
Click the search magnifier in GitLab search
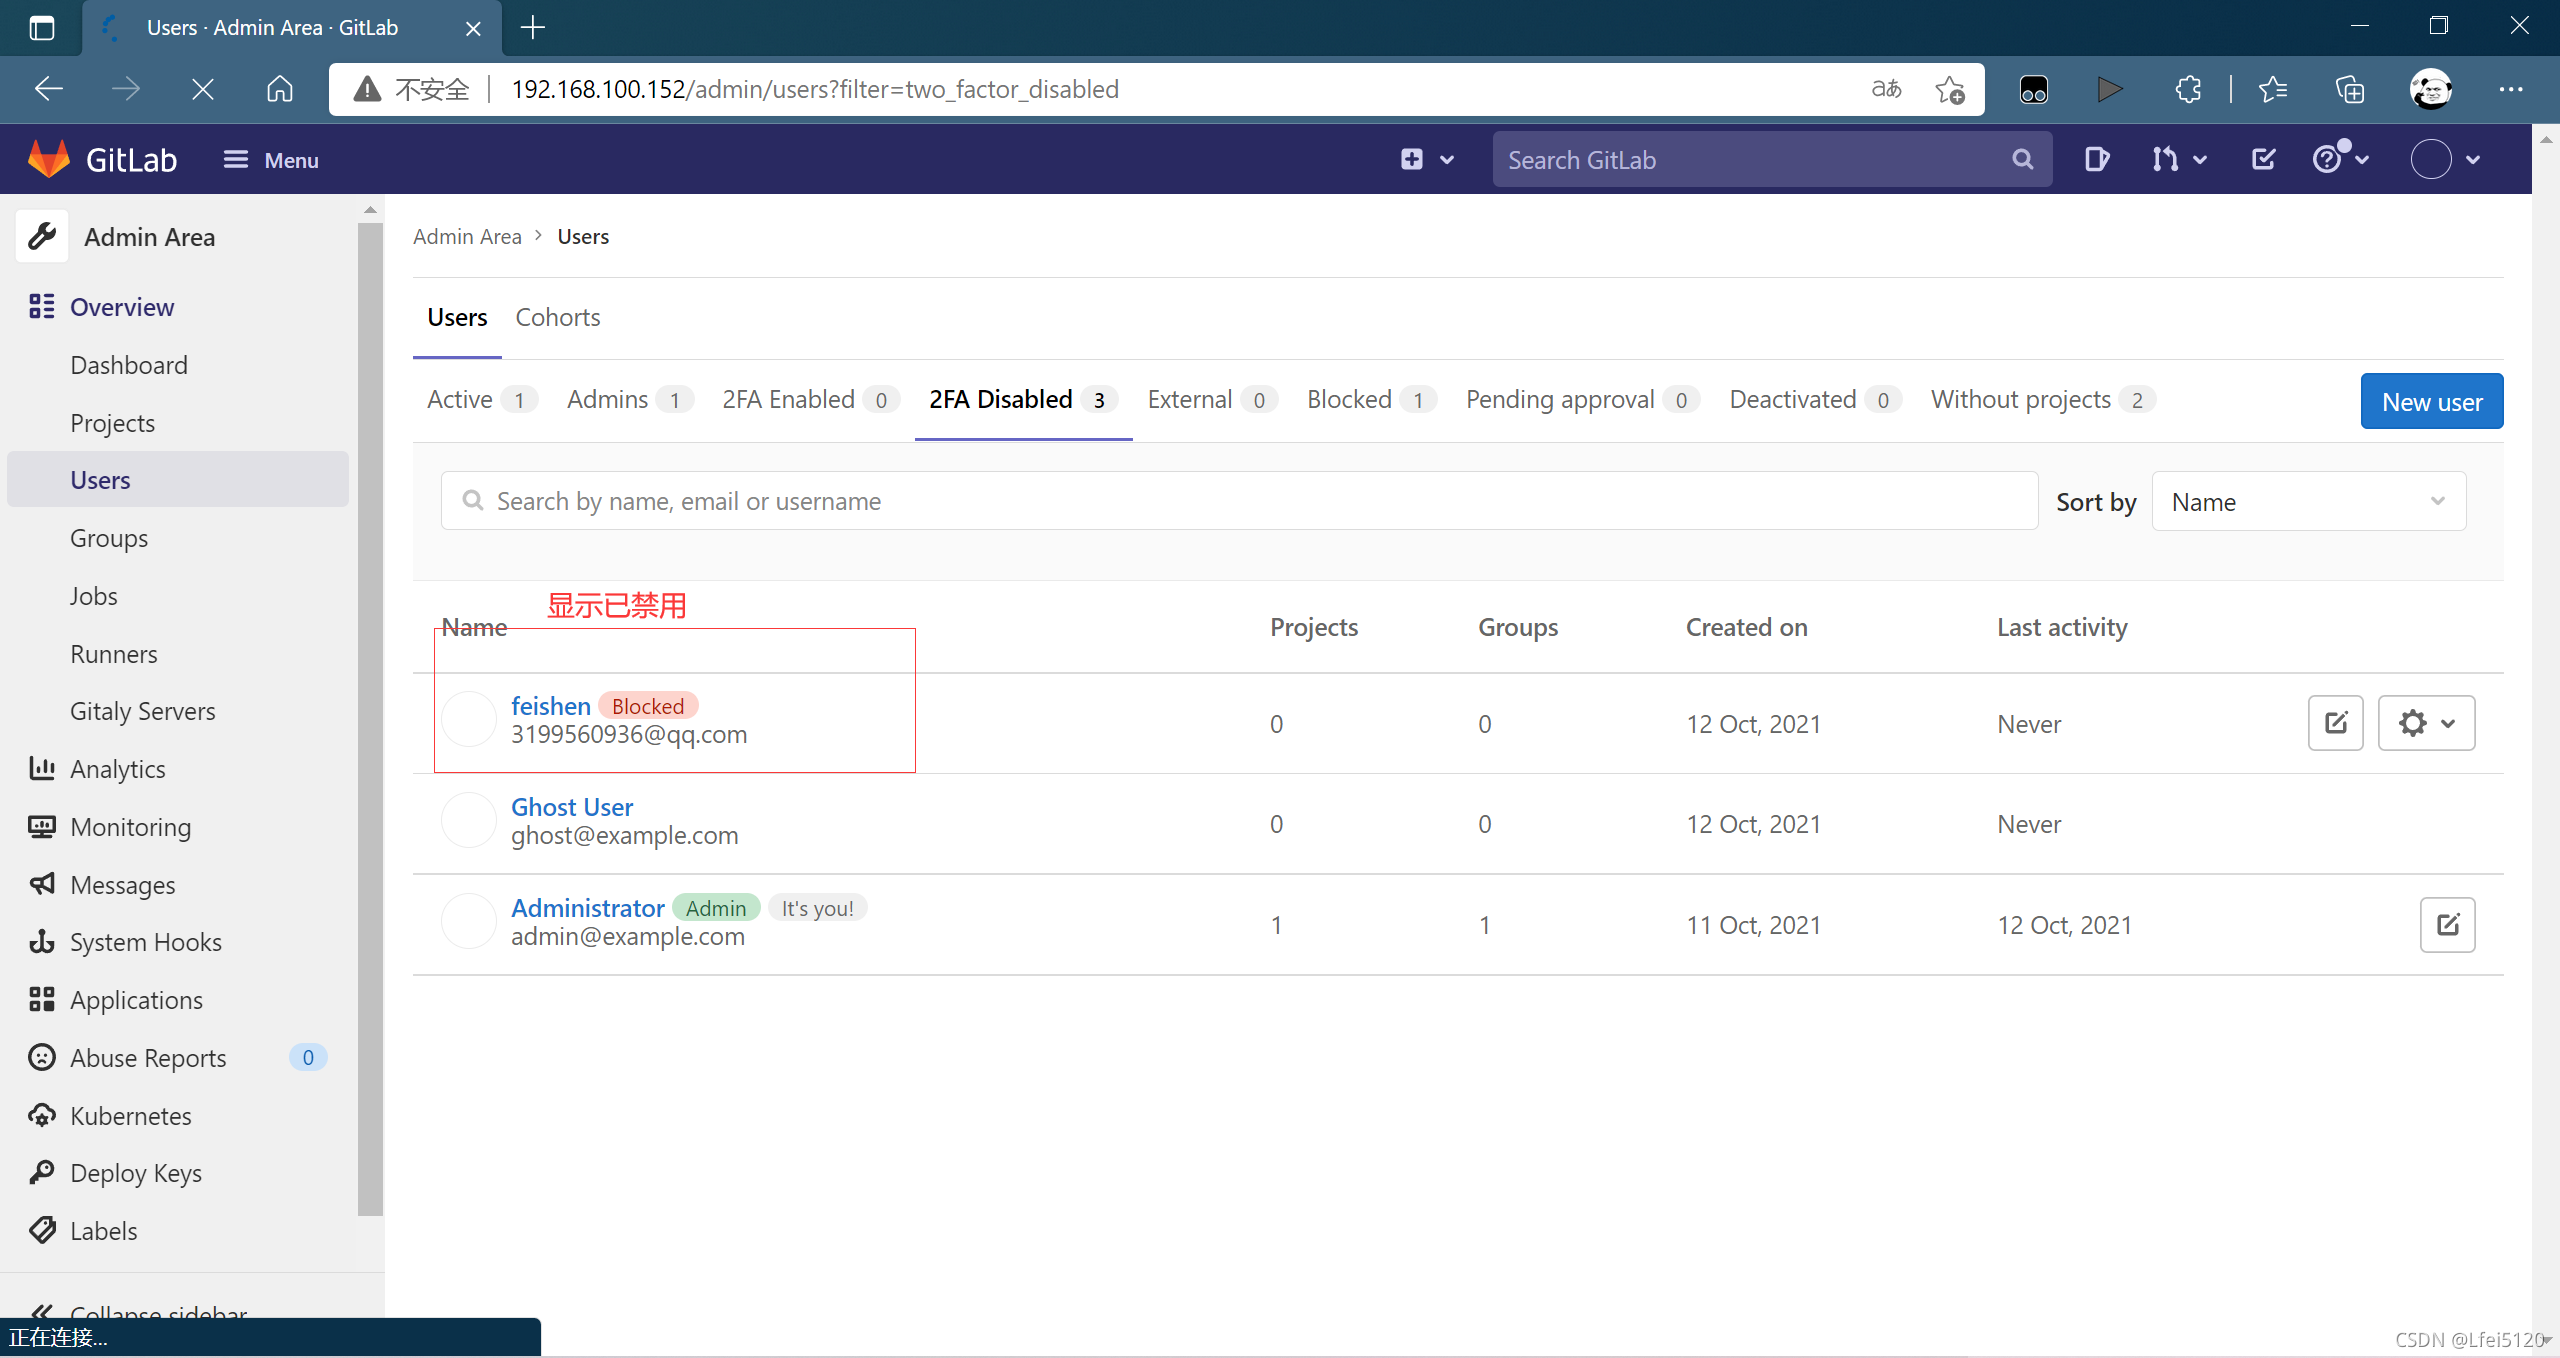click(x=2022, y=159)
